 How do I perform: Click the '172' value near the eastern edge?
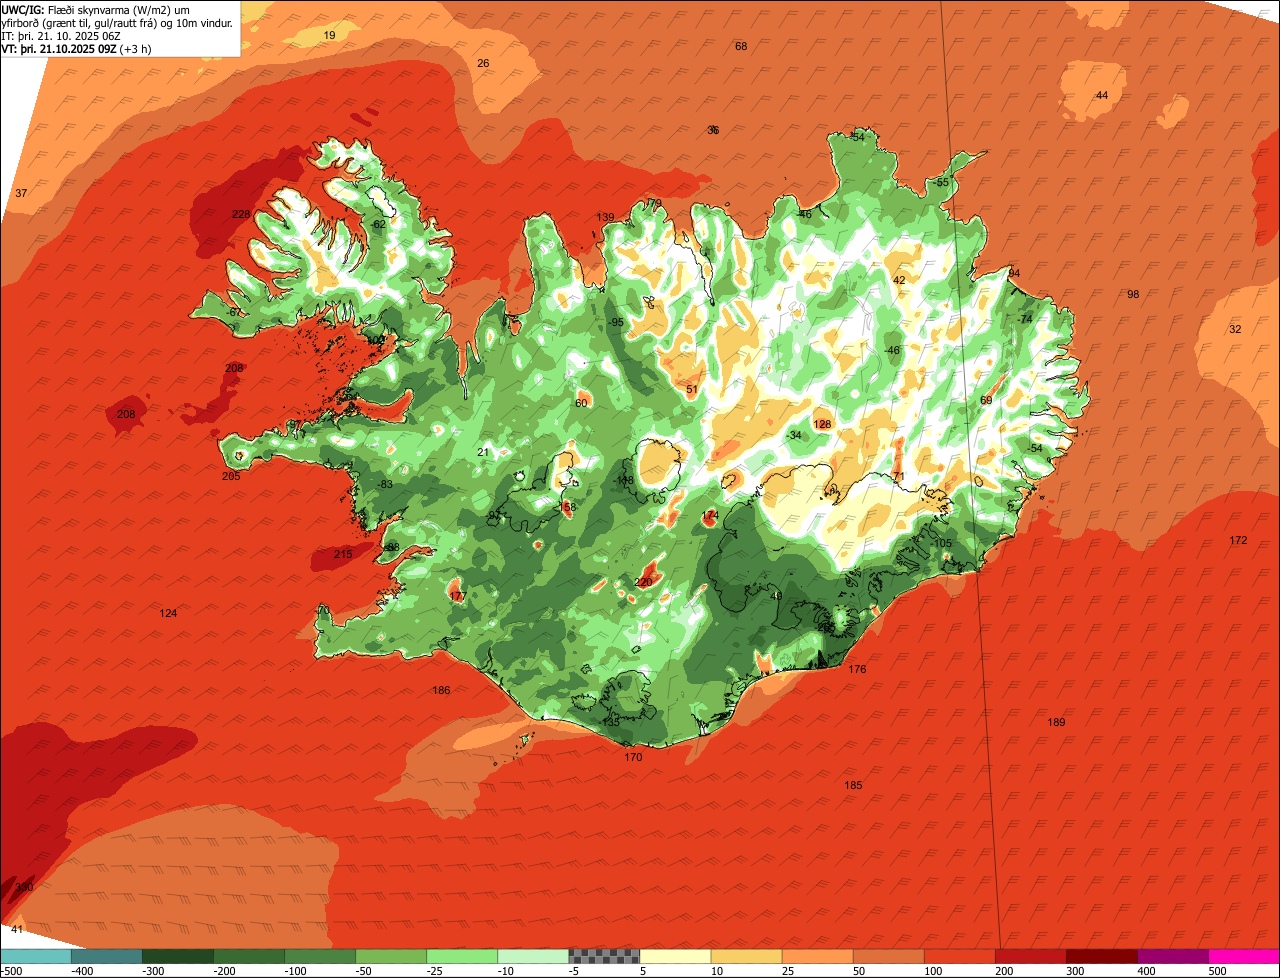coord(1238,541)
